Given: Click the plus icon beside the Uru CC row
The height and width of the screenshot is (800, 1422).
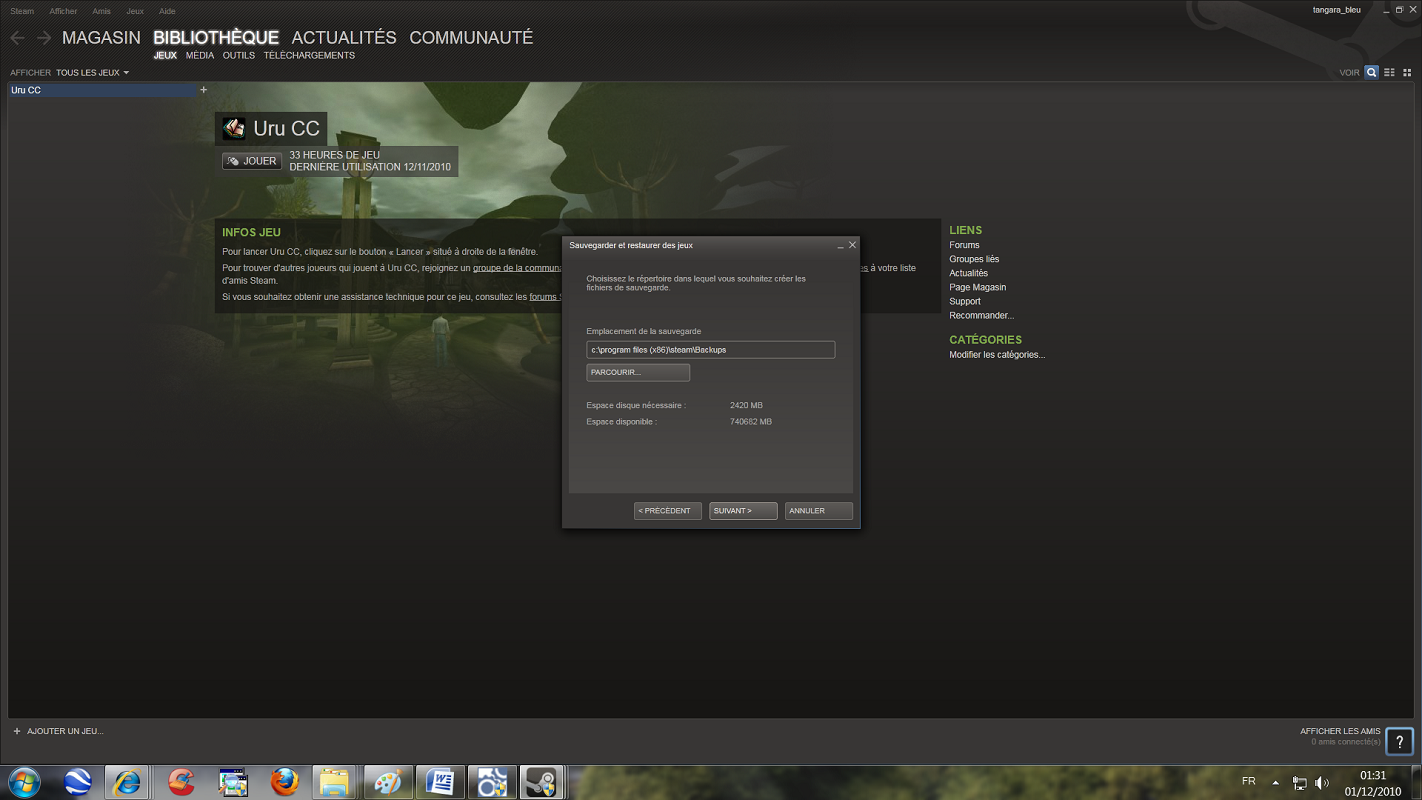Looking at the screenshot, I should [204, 90].
